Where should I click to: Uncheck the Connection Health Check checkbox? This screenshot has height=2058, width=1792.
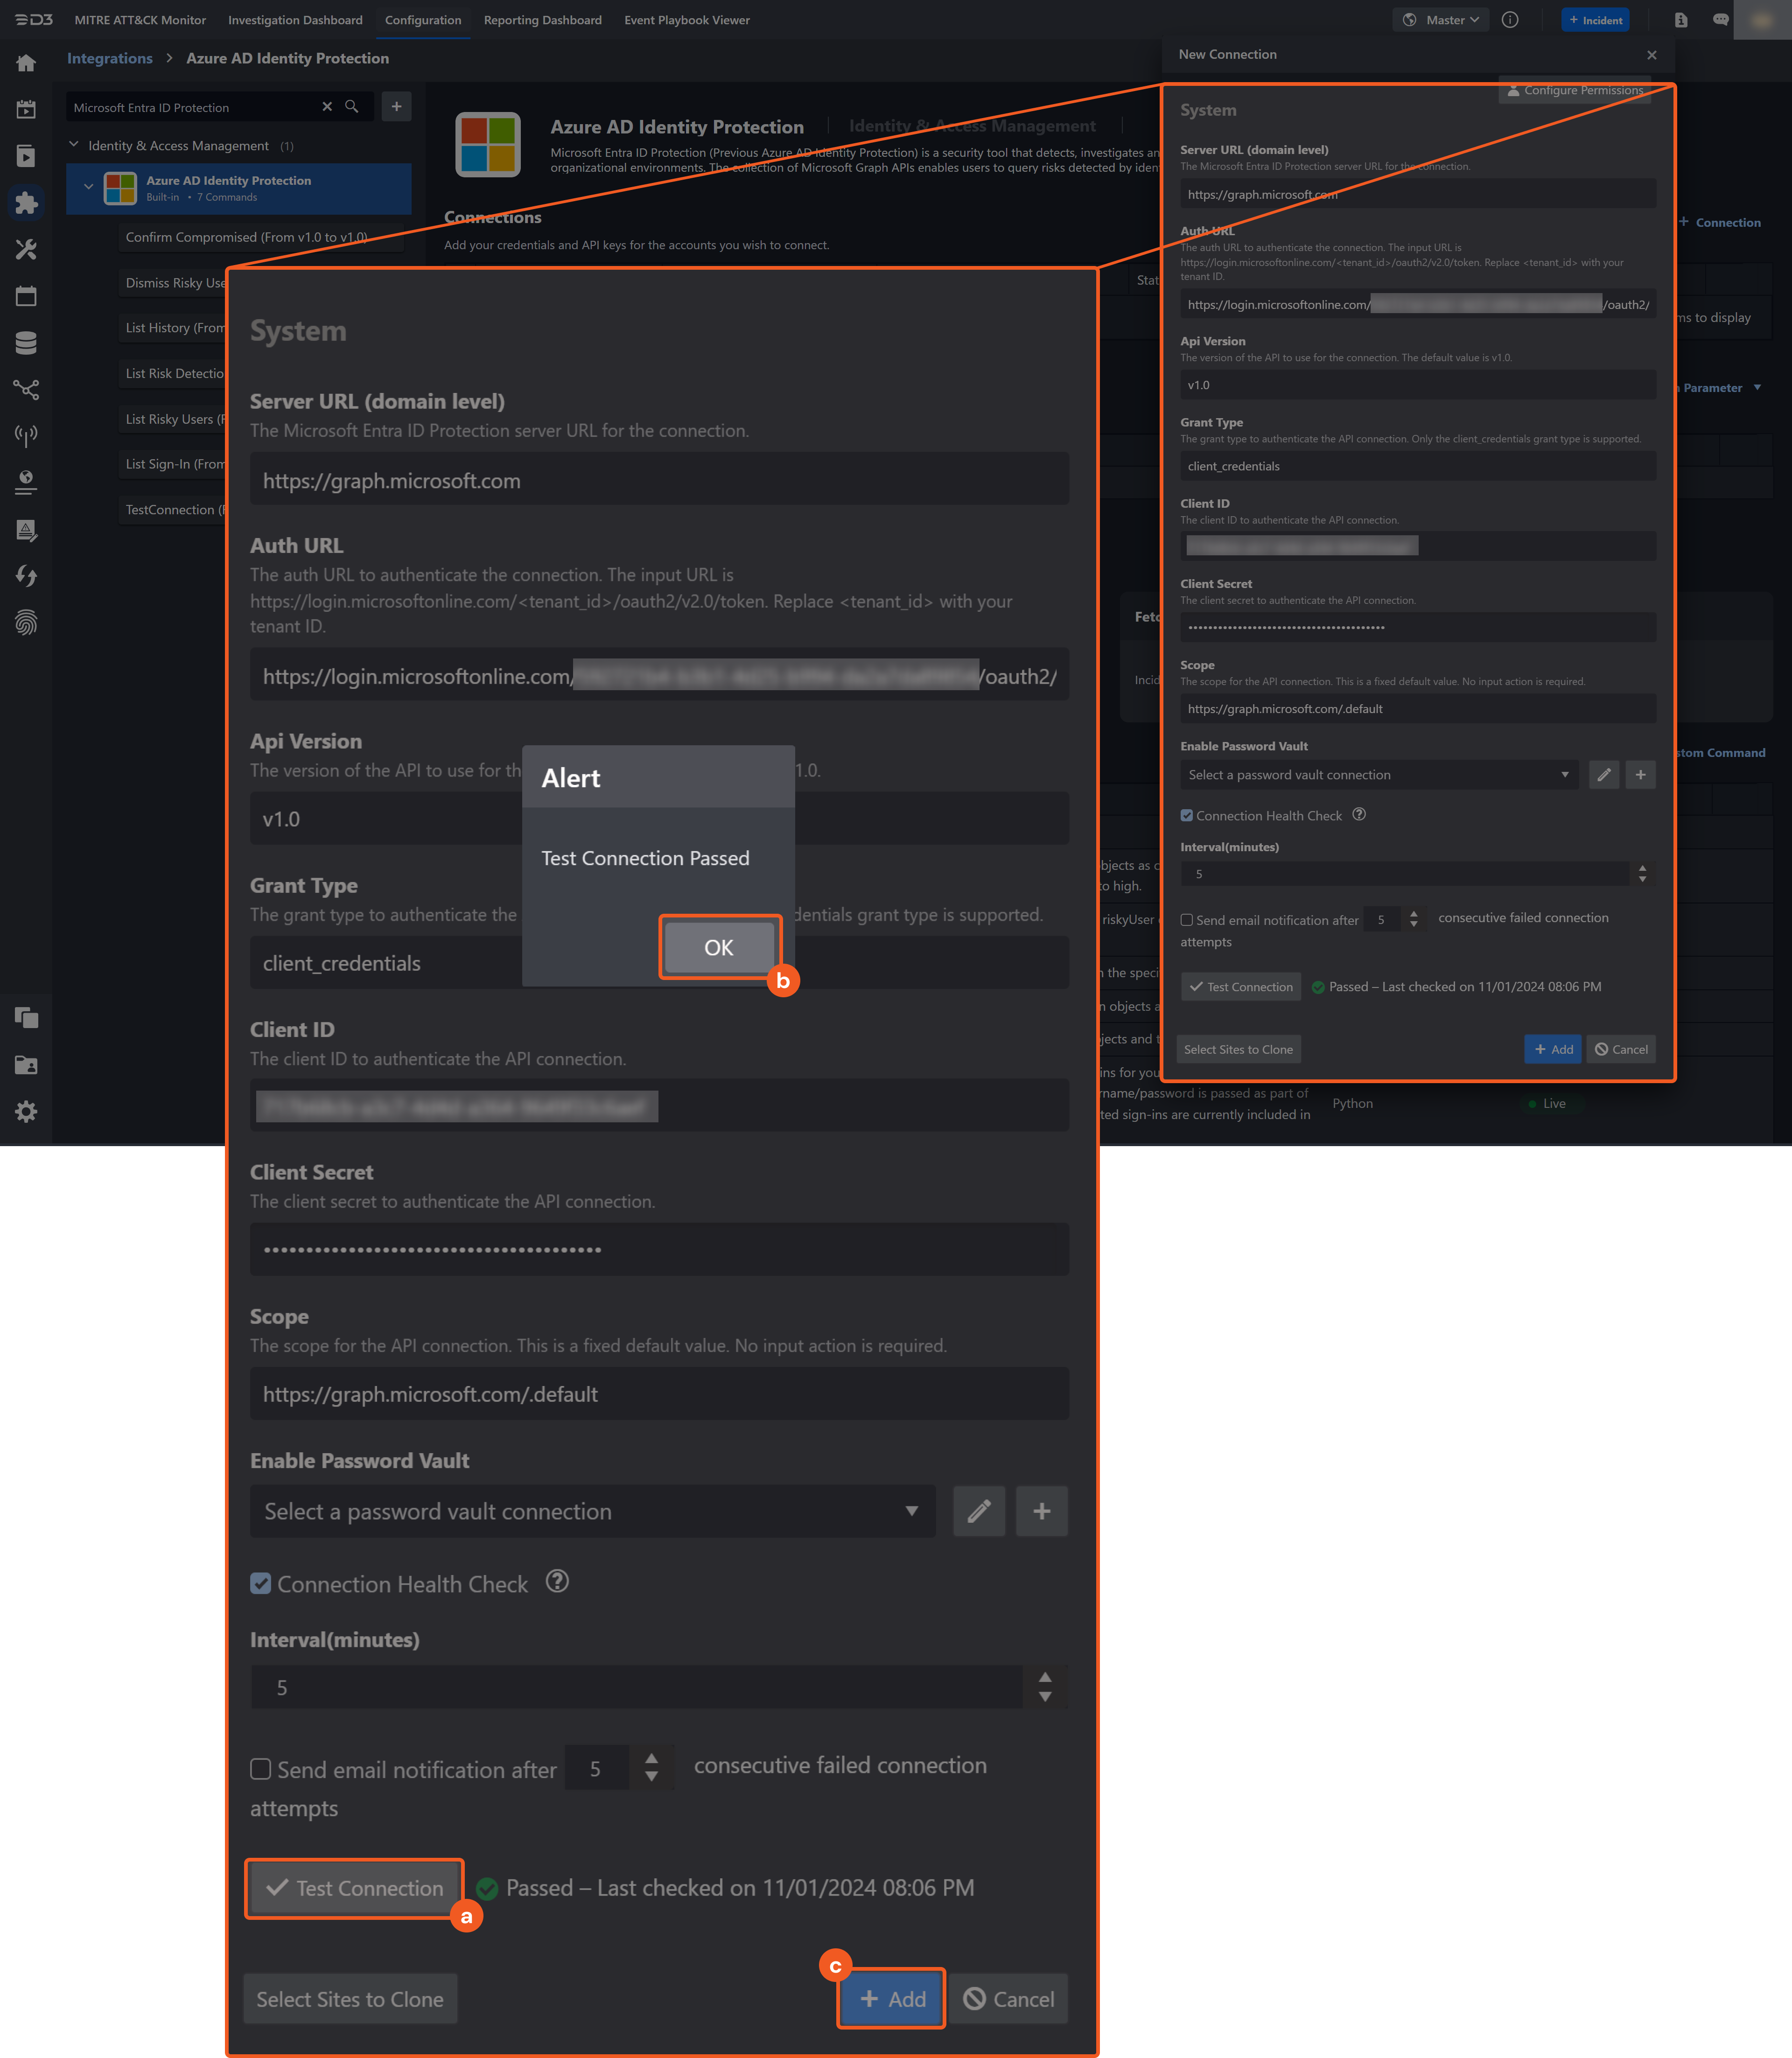point(261,1583)
